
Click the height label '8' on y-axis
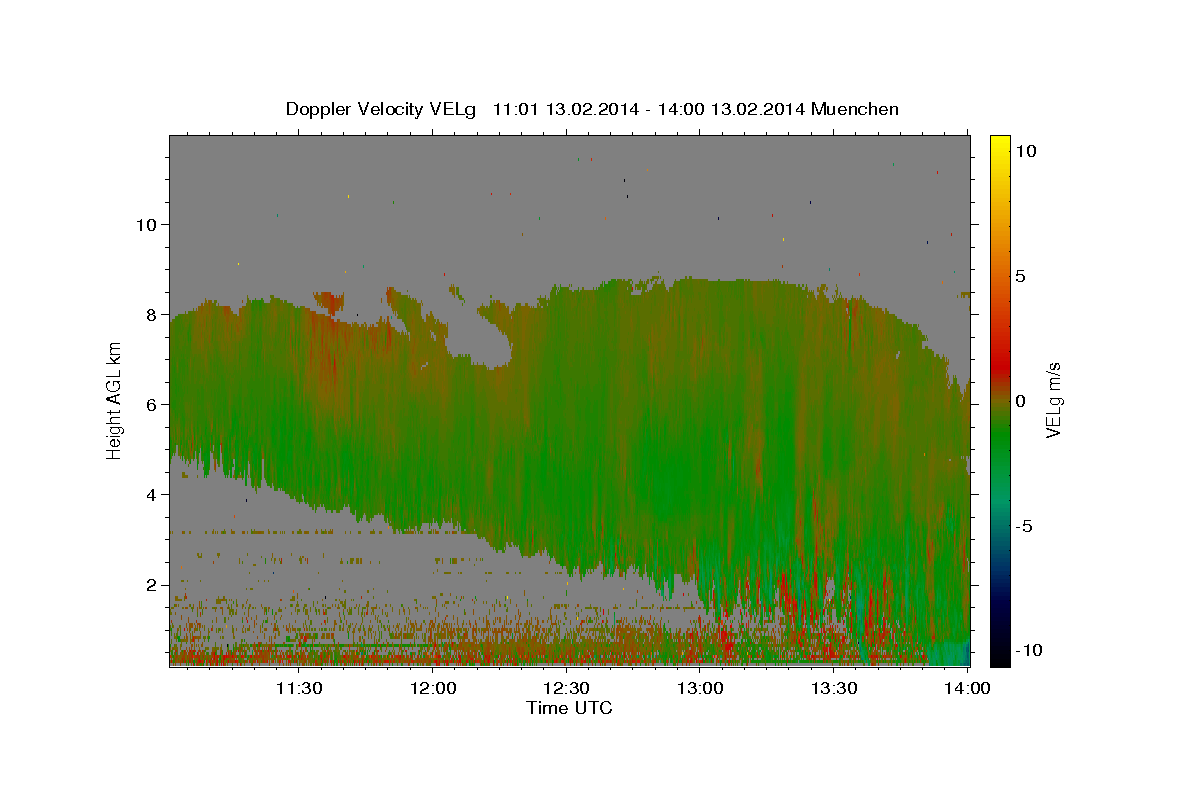(152, 314)
